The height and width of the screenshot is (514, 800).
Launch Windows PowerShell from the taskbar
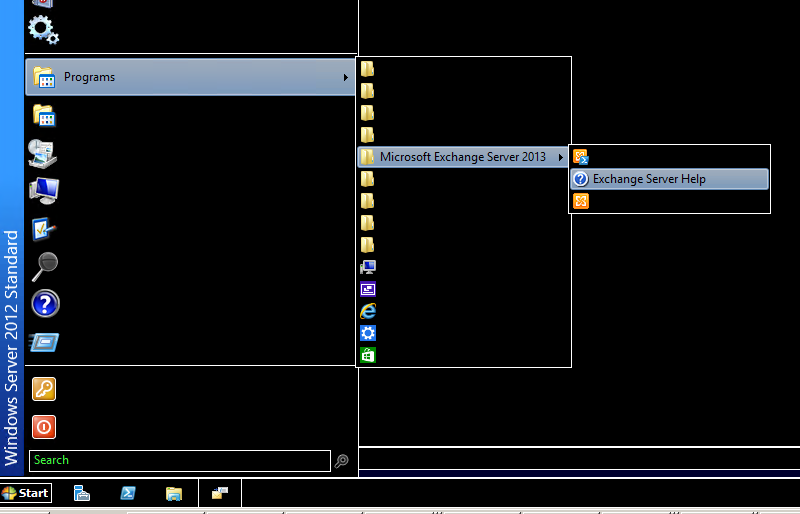(x=128, y=493)
